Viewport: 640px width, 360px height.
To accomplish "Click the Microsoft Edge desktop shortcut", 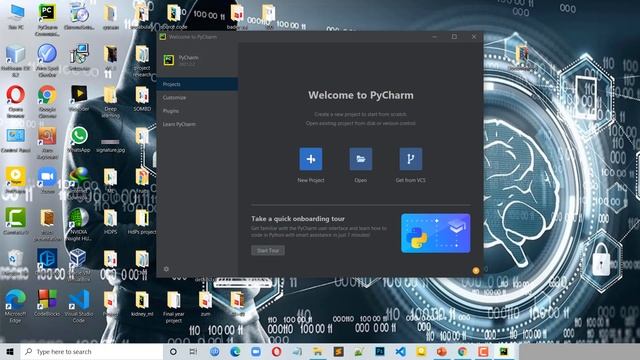I will pyautogui.click(x=16, y=306).
